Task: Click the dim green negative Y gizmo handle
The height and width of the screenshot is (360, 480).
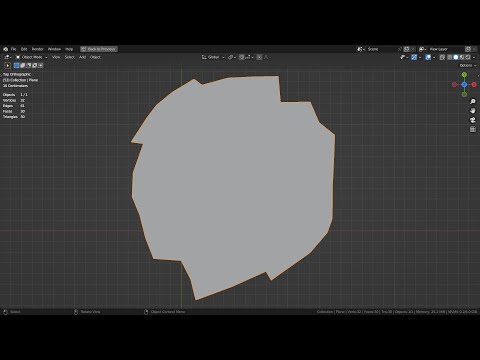Action: coord(464,94)
